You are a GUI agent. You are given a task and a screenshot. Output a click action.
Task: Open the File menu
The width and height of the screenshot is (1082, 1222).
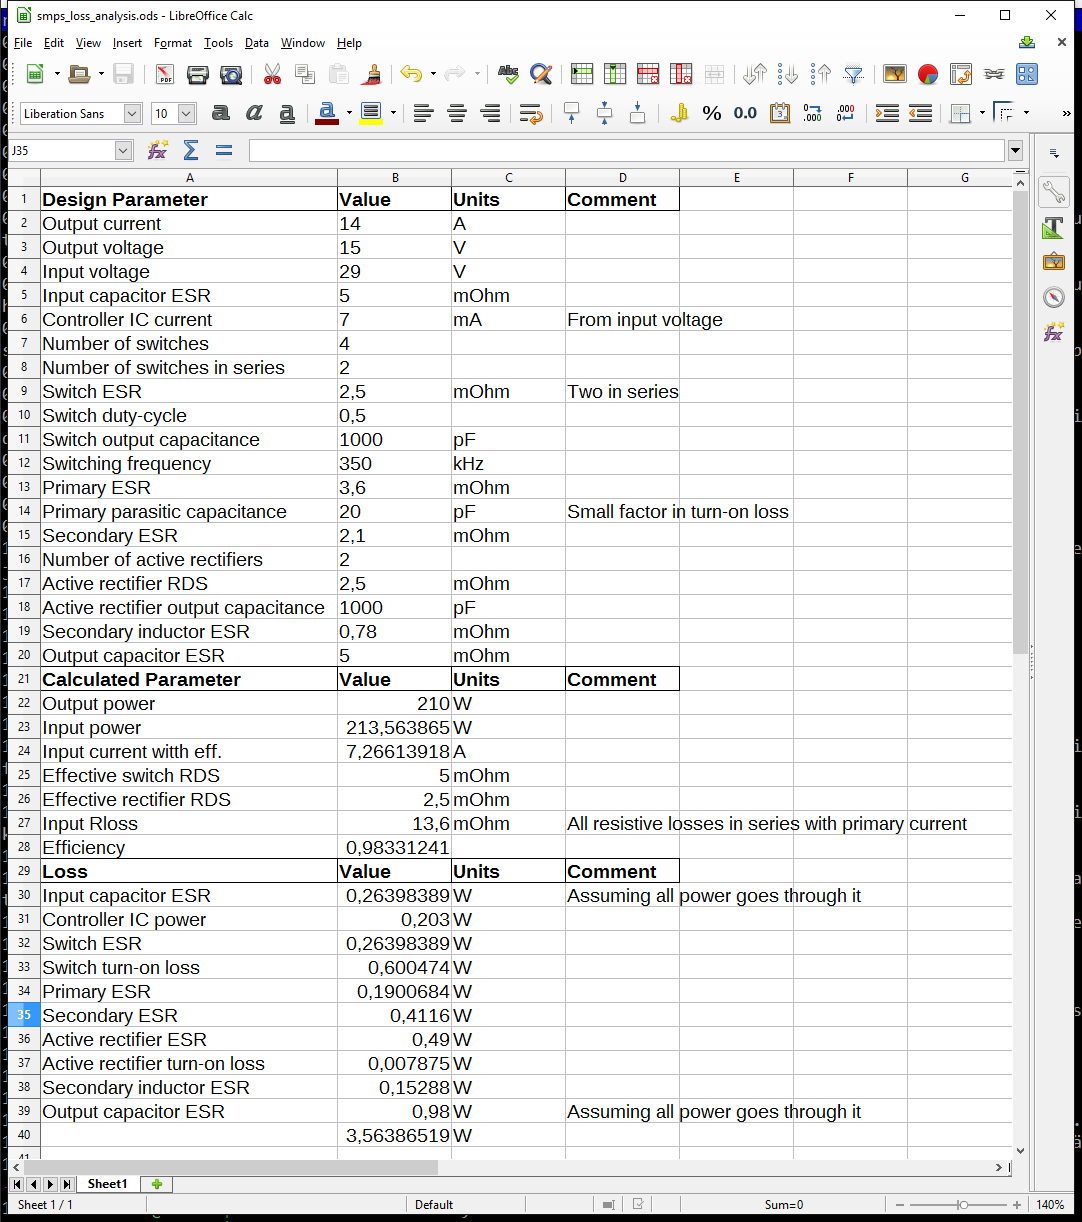coord(23,43)
